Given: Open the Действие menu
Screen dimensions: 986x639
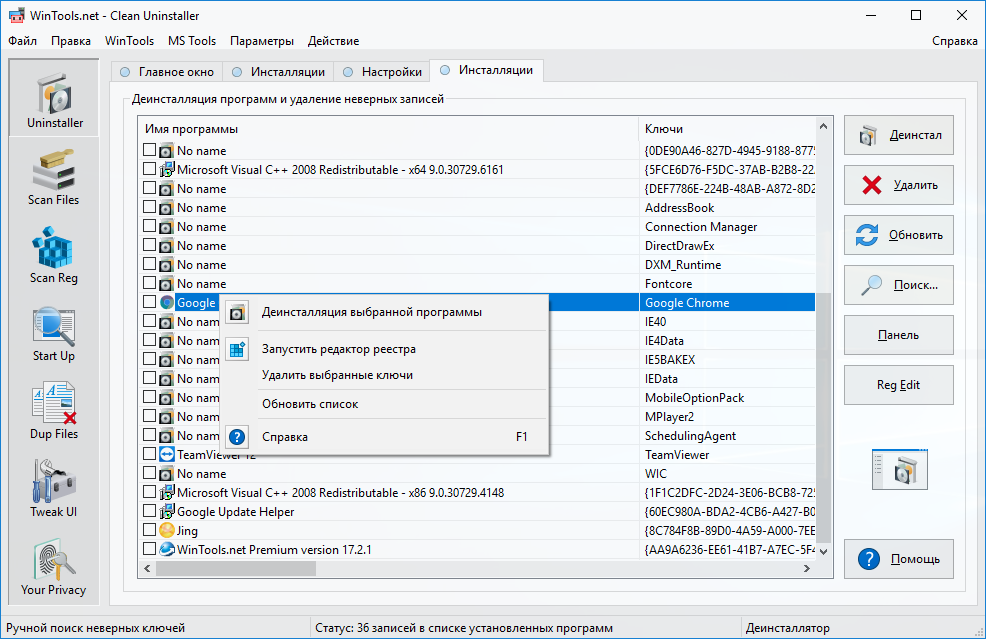Looking at the screenshot, I should tap(333, 41).
